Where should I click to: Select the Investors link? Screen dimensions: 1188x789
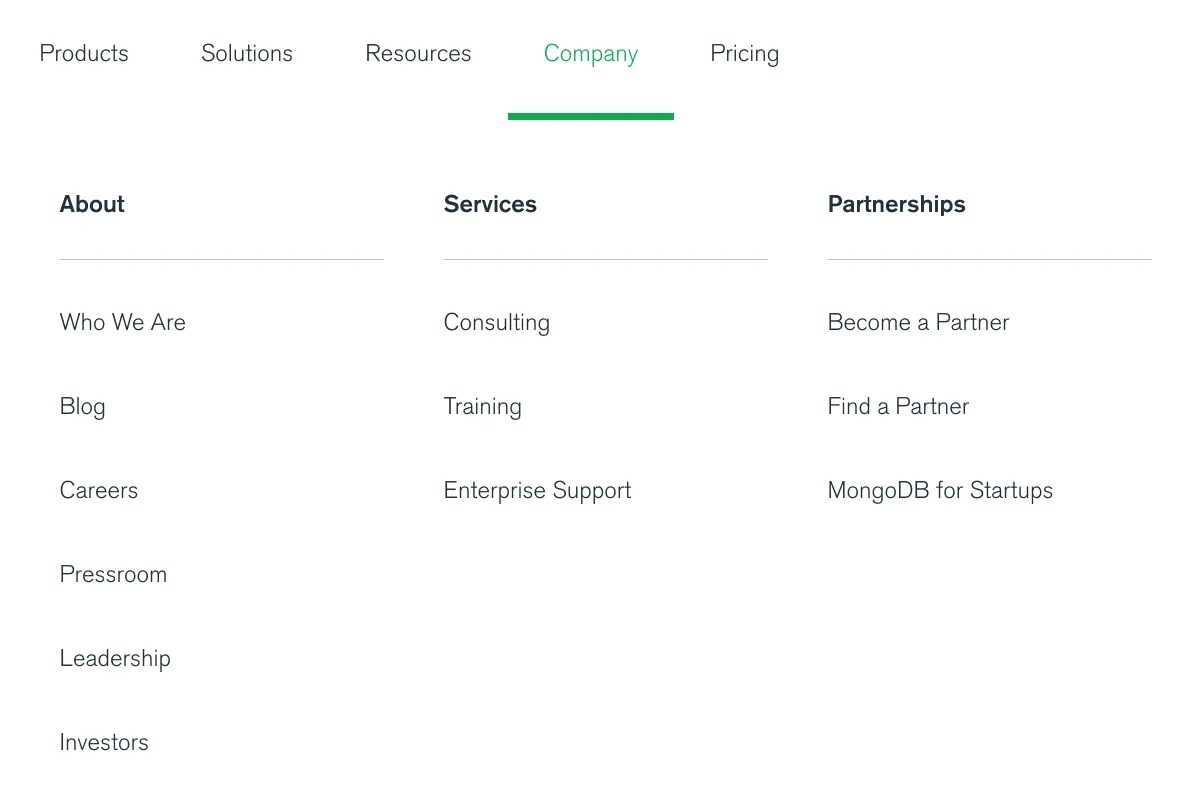(104, 742)
